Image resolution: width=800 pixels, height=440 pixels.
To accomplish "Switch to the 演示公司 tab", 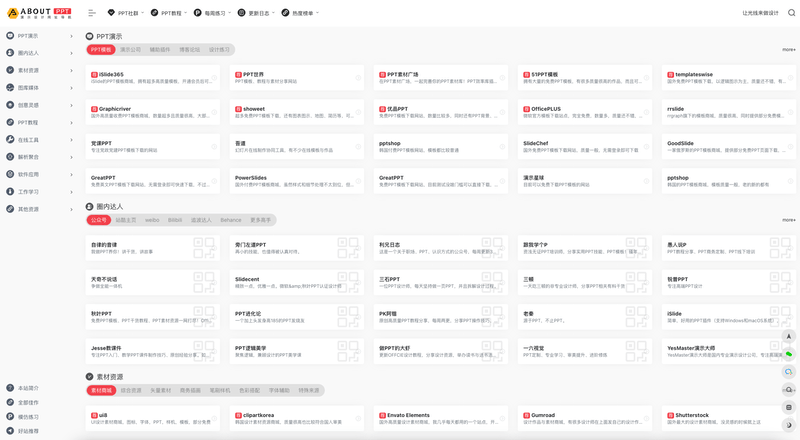I will coord(130,50).
